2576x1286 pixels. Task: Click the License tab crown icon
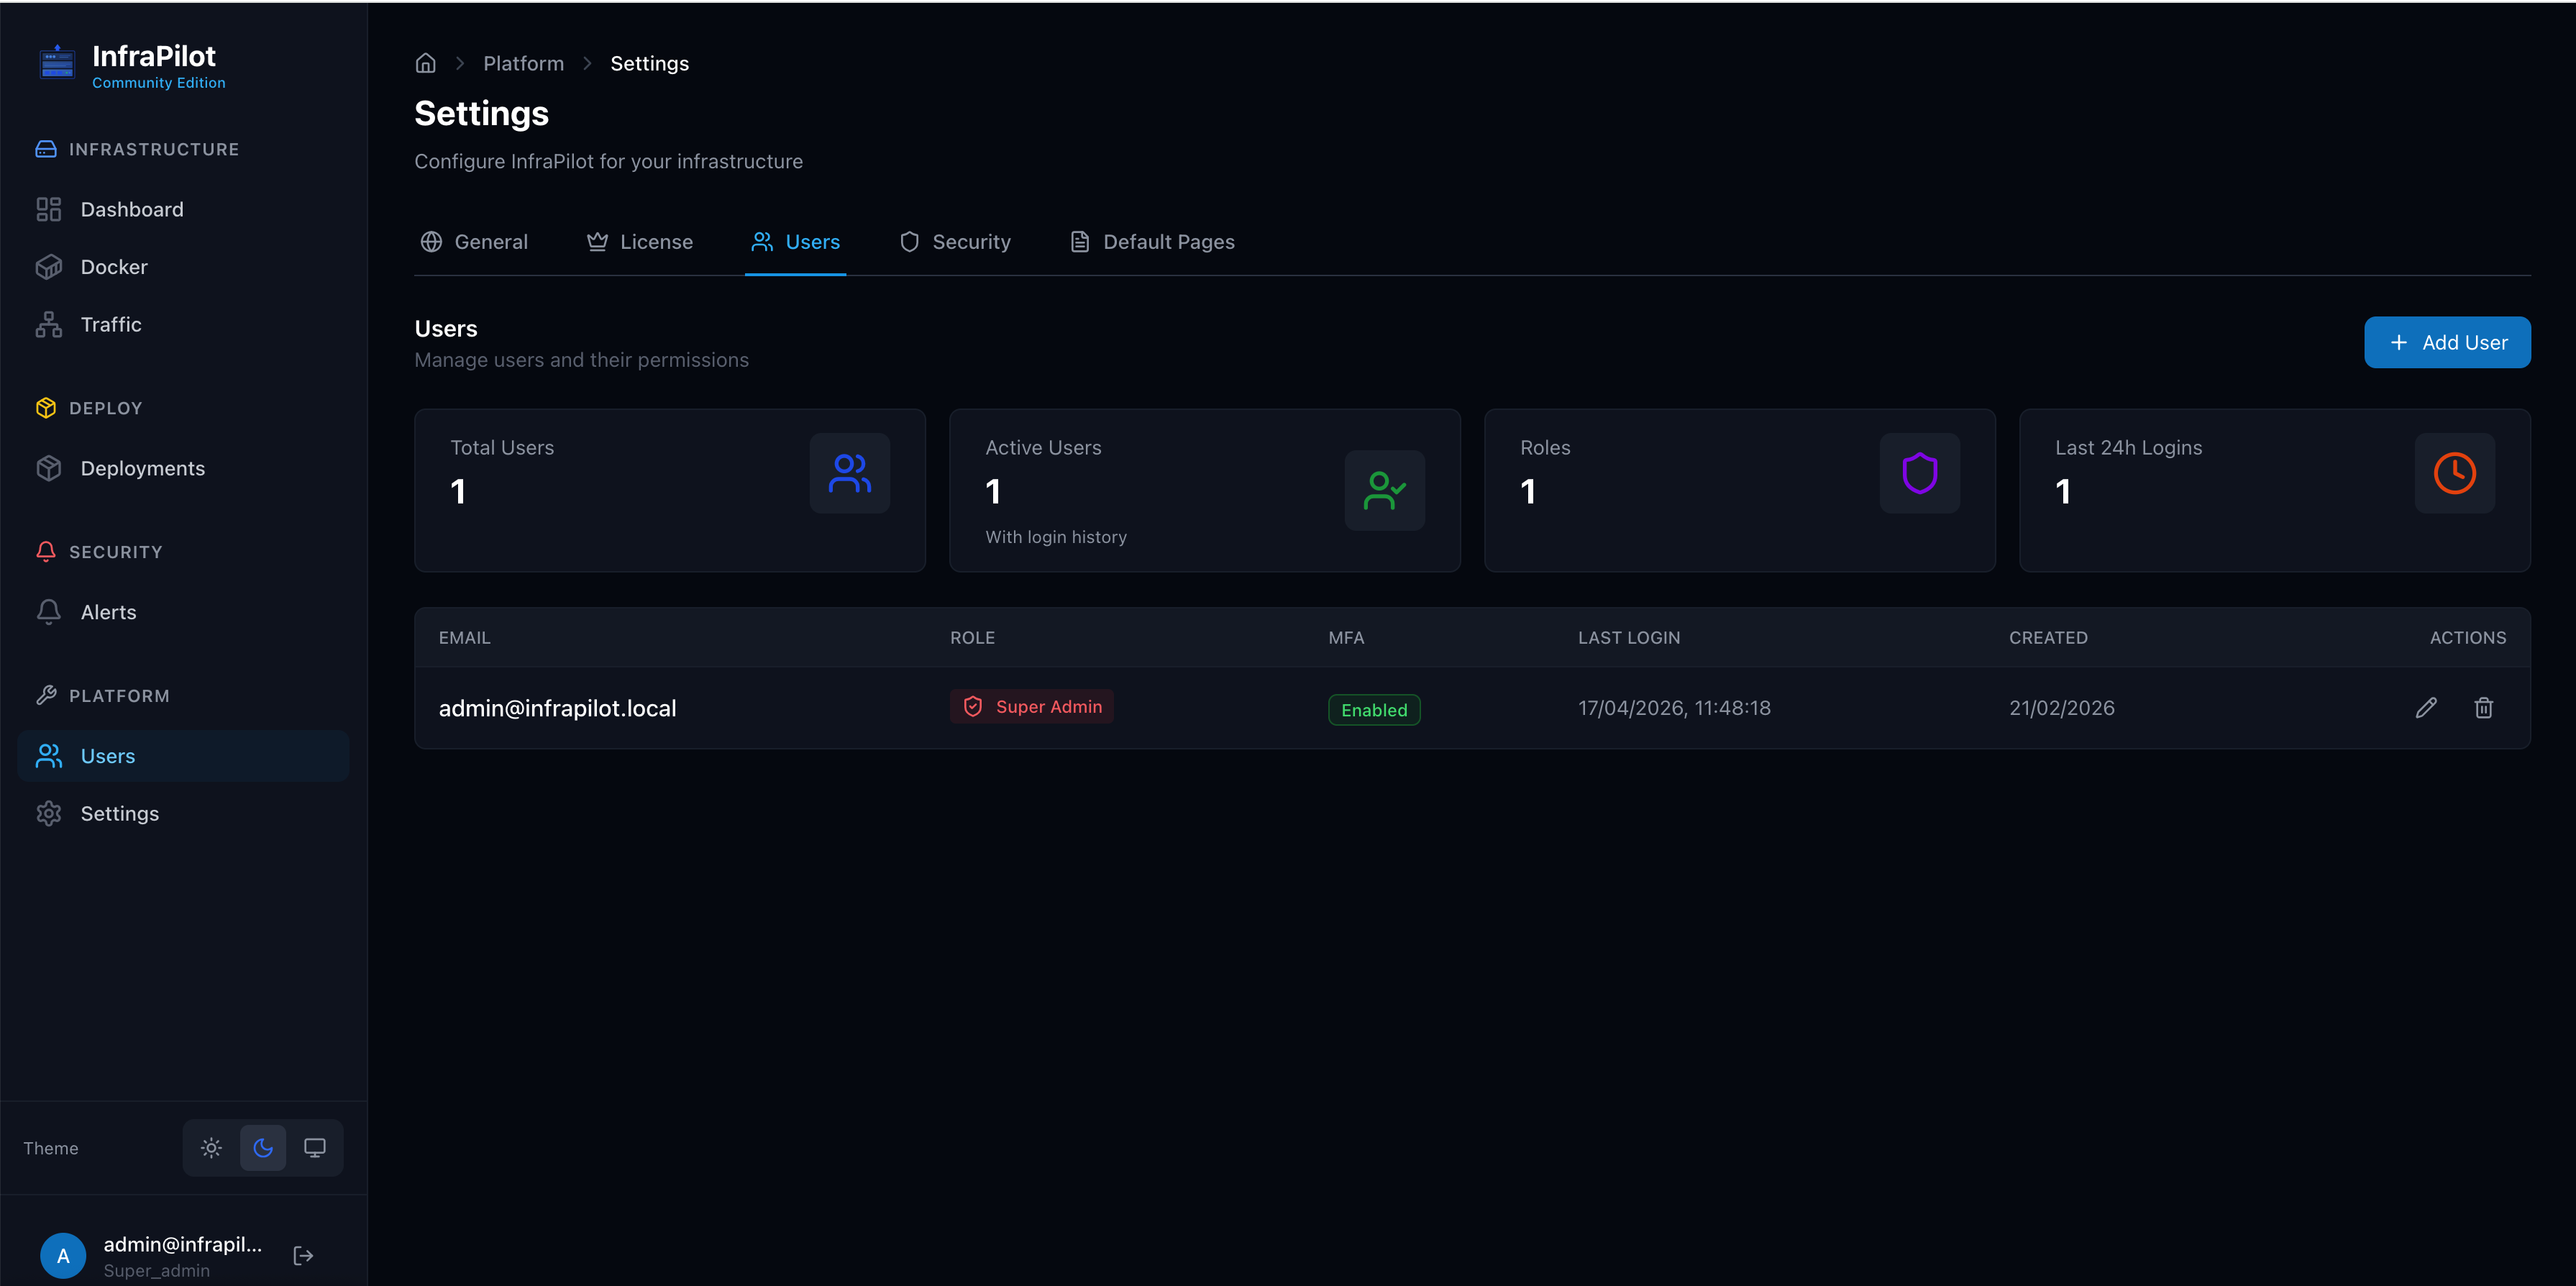(597, 242)
